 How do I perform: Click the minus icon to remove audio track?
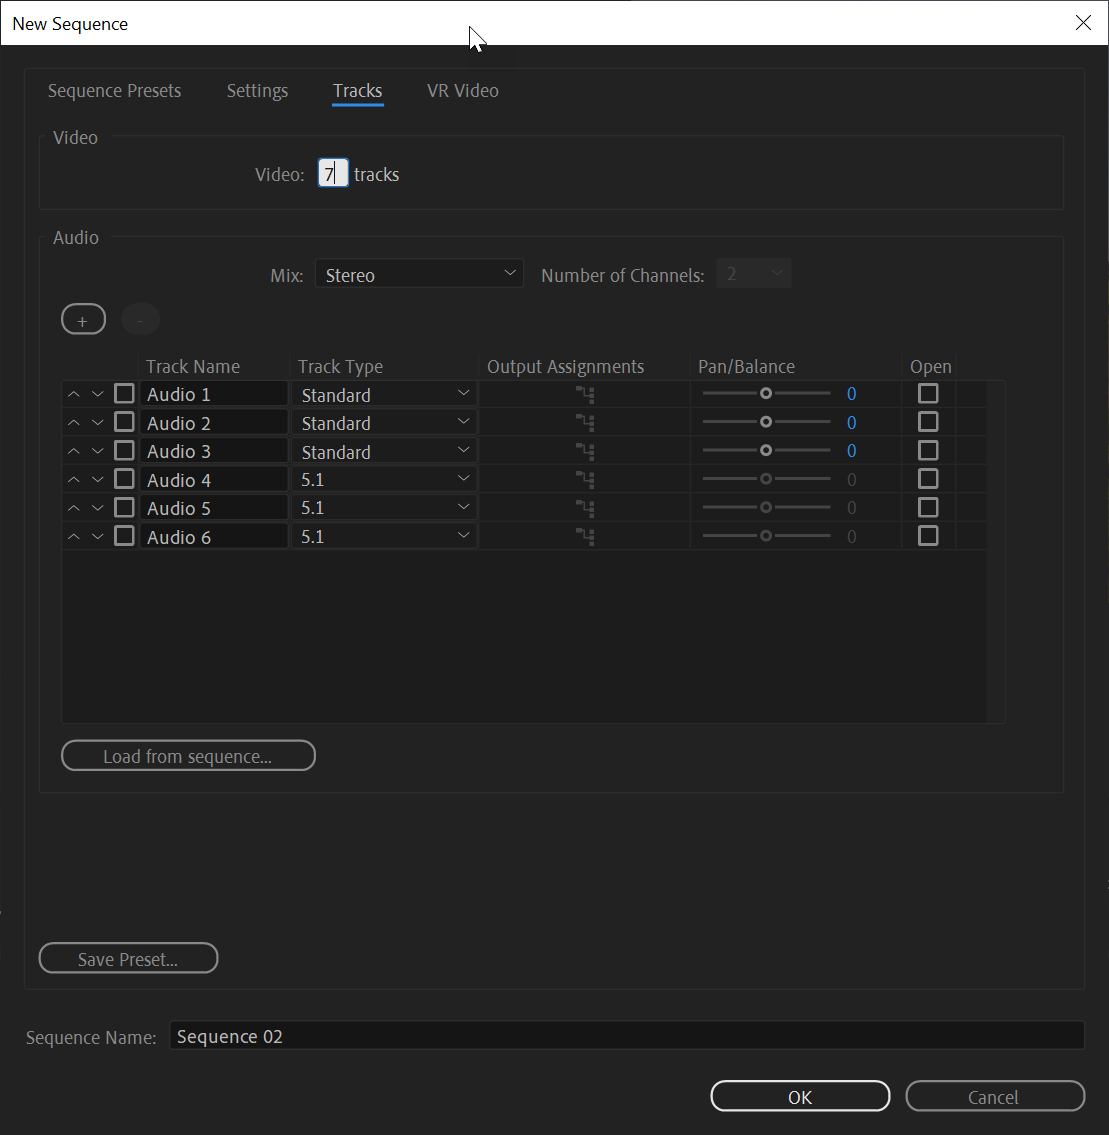coord(140,318)
